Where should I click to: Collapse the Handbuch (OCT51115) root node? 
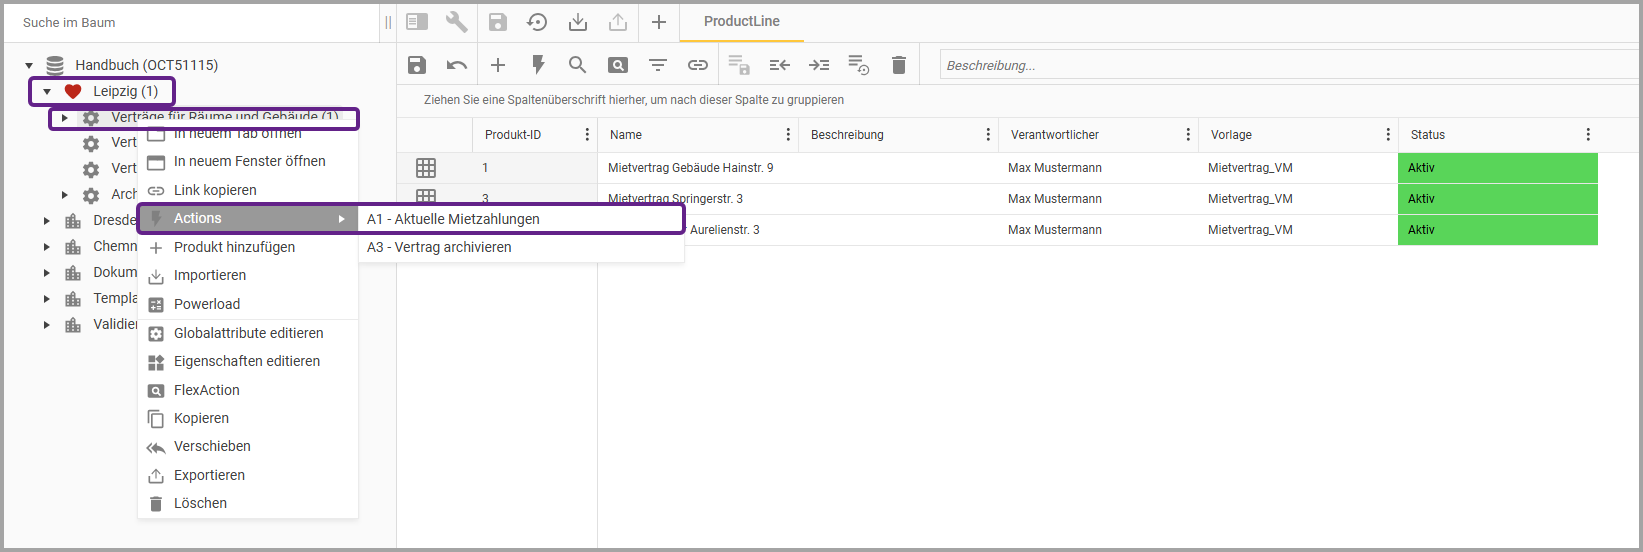tap(29, 66)
